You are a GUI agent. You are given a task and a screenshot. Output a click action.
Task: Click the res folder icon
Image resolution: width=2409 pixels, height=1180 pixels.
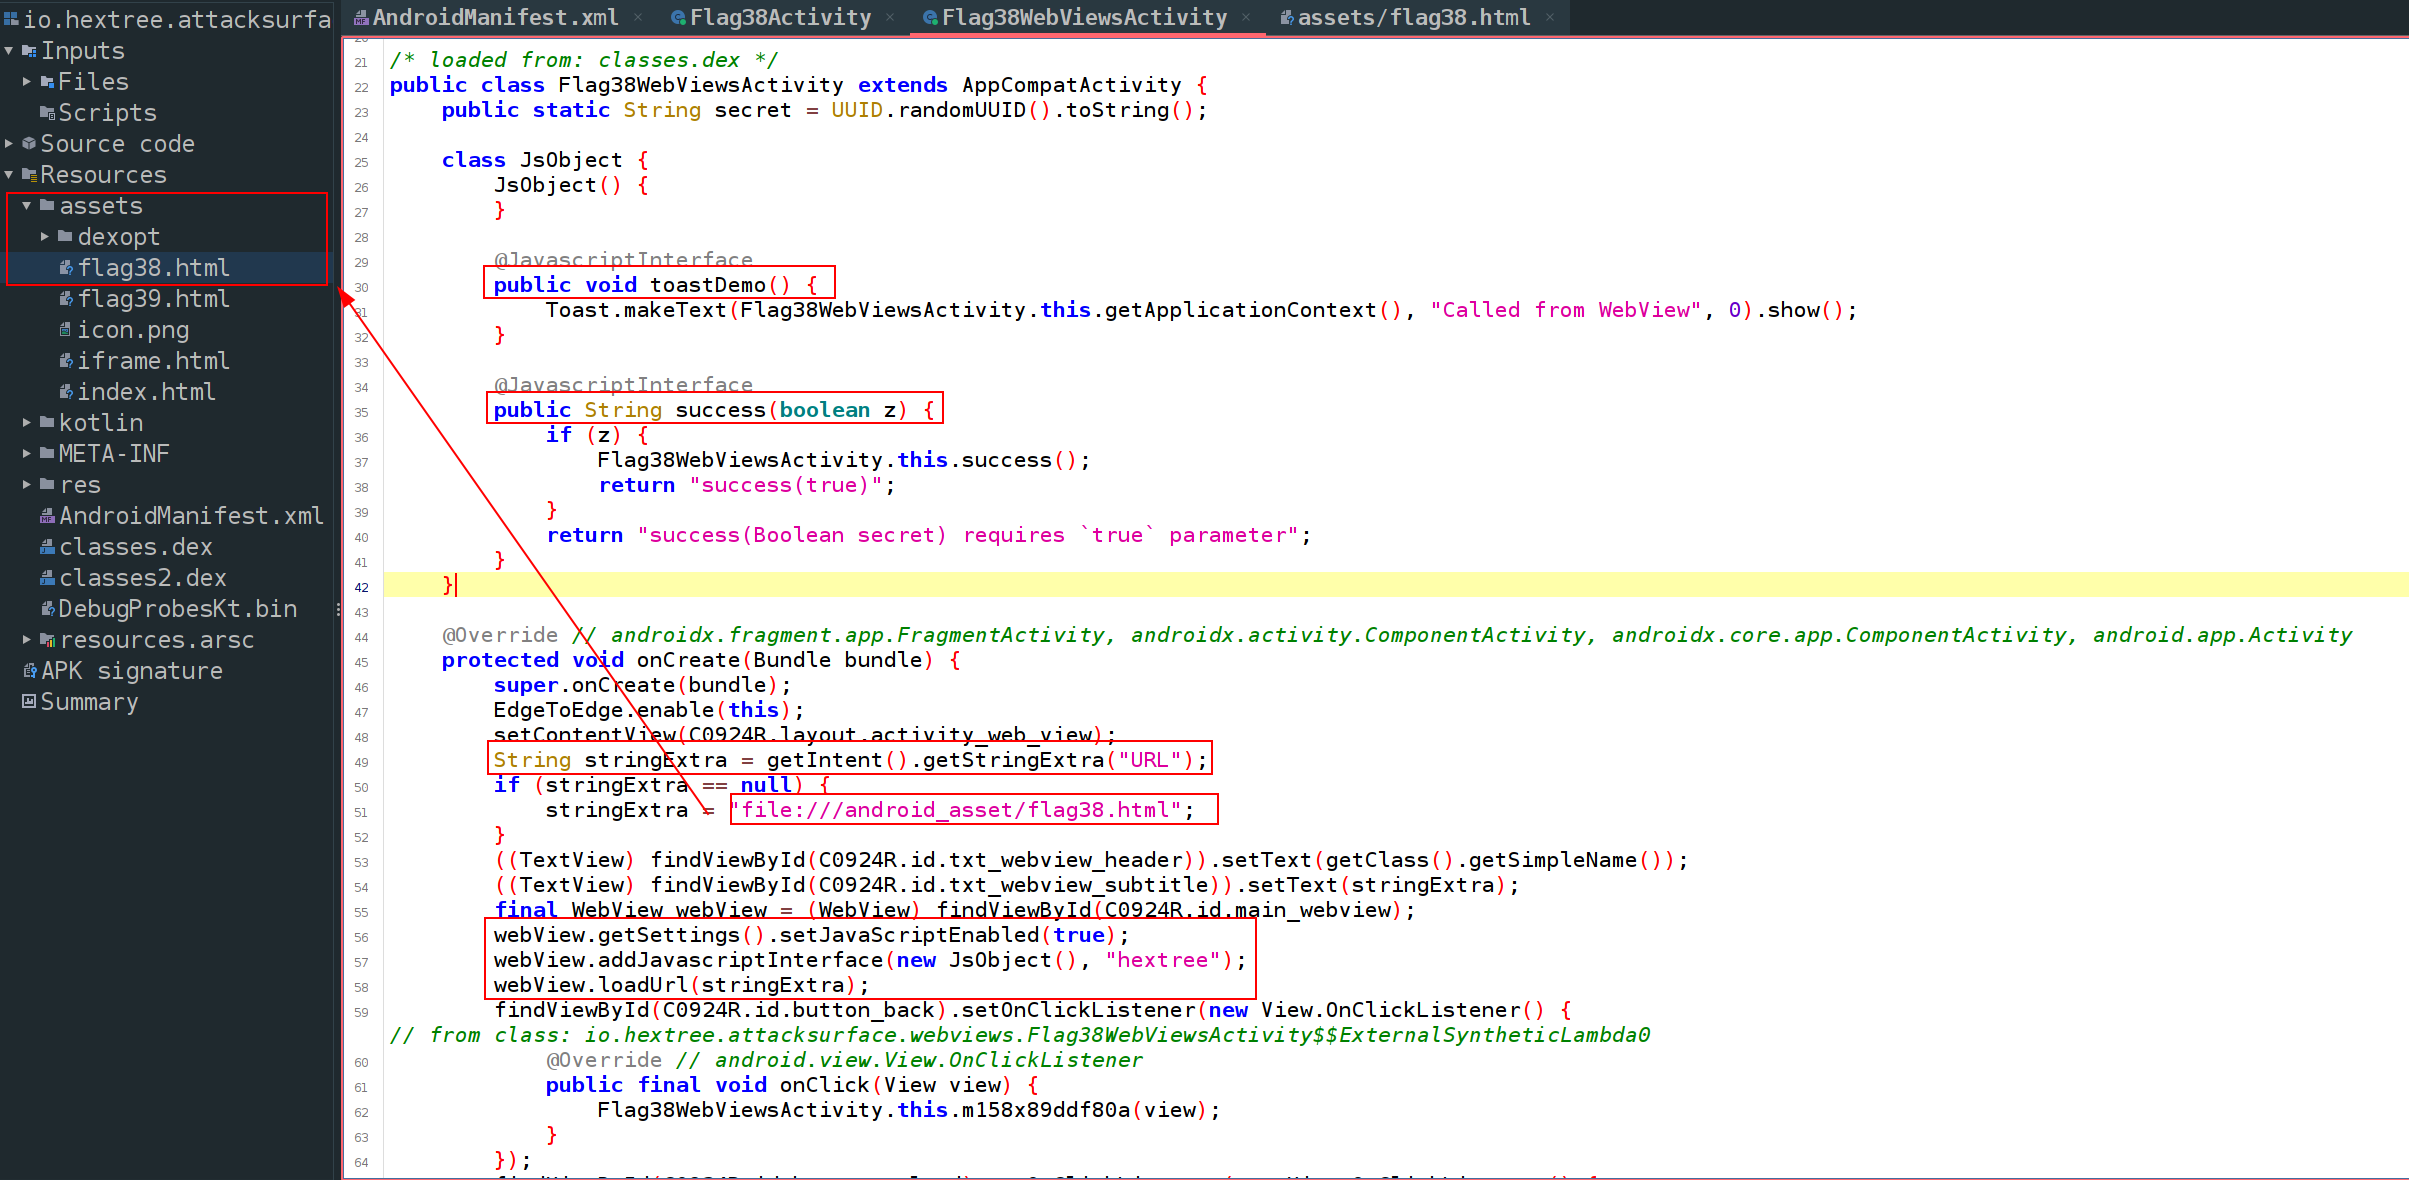click(47, 485)
